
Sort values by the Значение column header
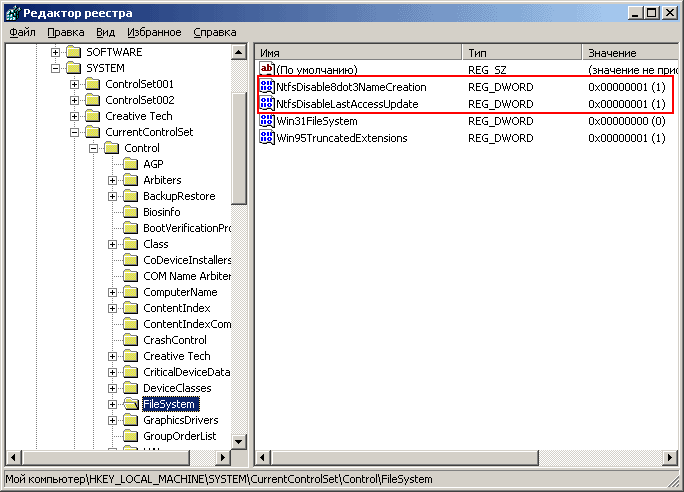tap(630, 53)
